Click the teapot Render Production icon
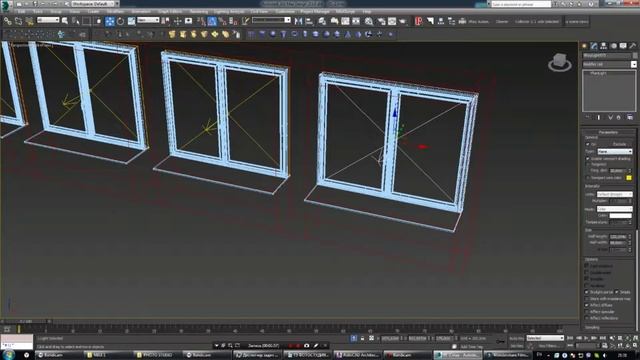This screenshot has width=640, height=360. (x=402, y=21)
